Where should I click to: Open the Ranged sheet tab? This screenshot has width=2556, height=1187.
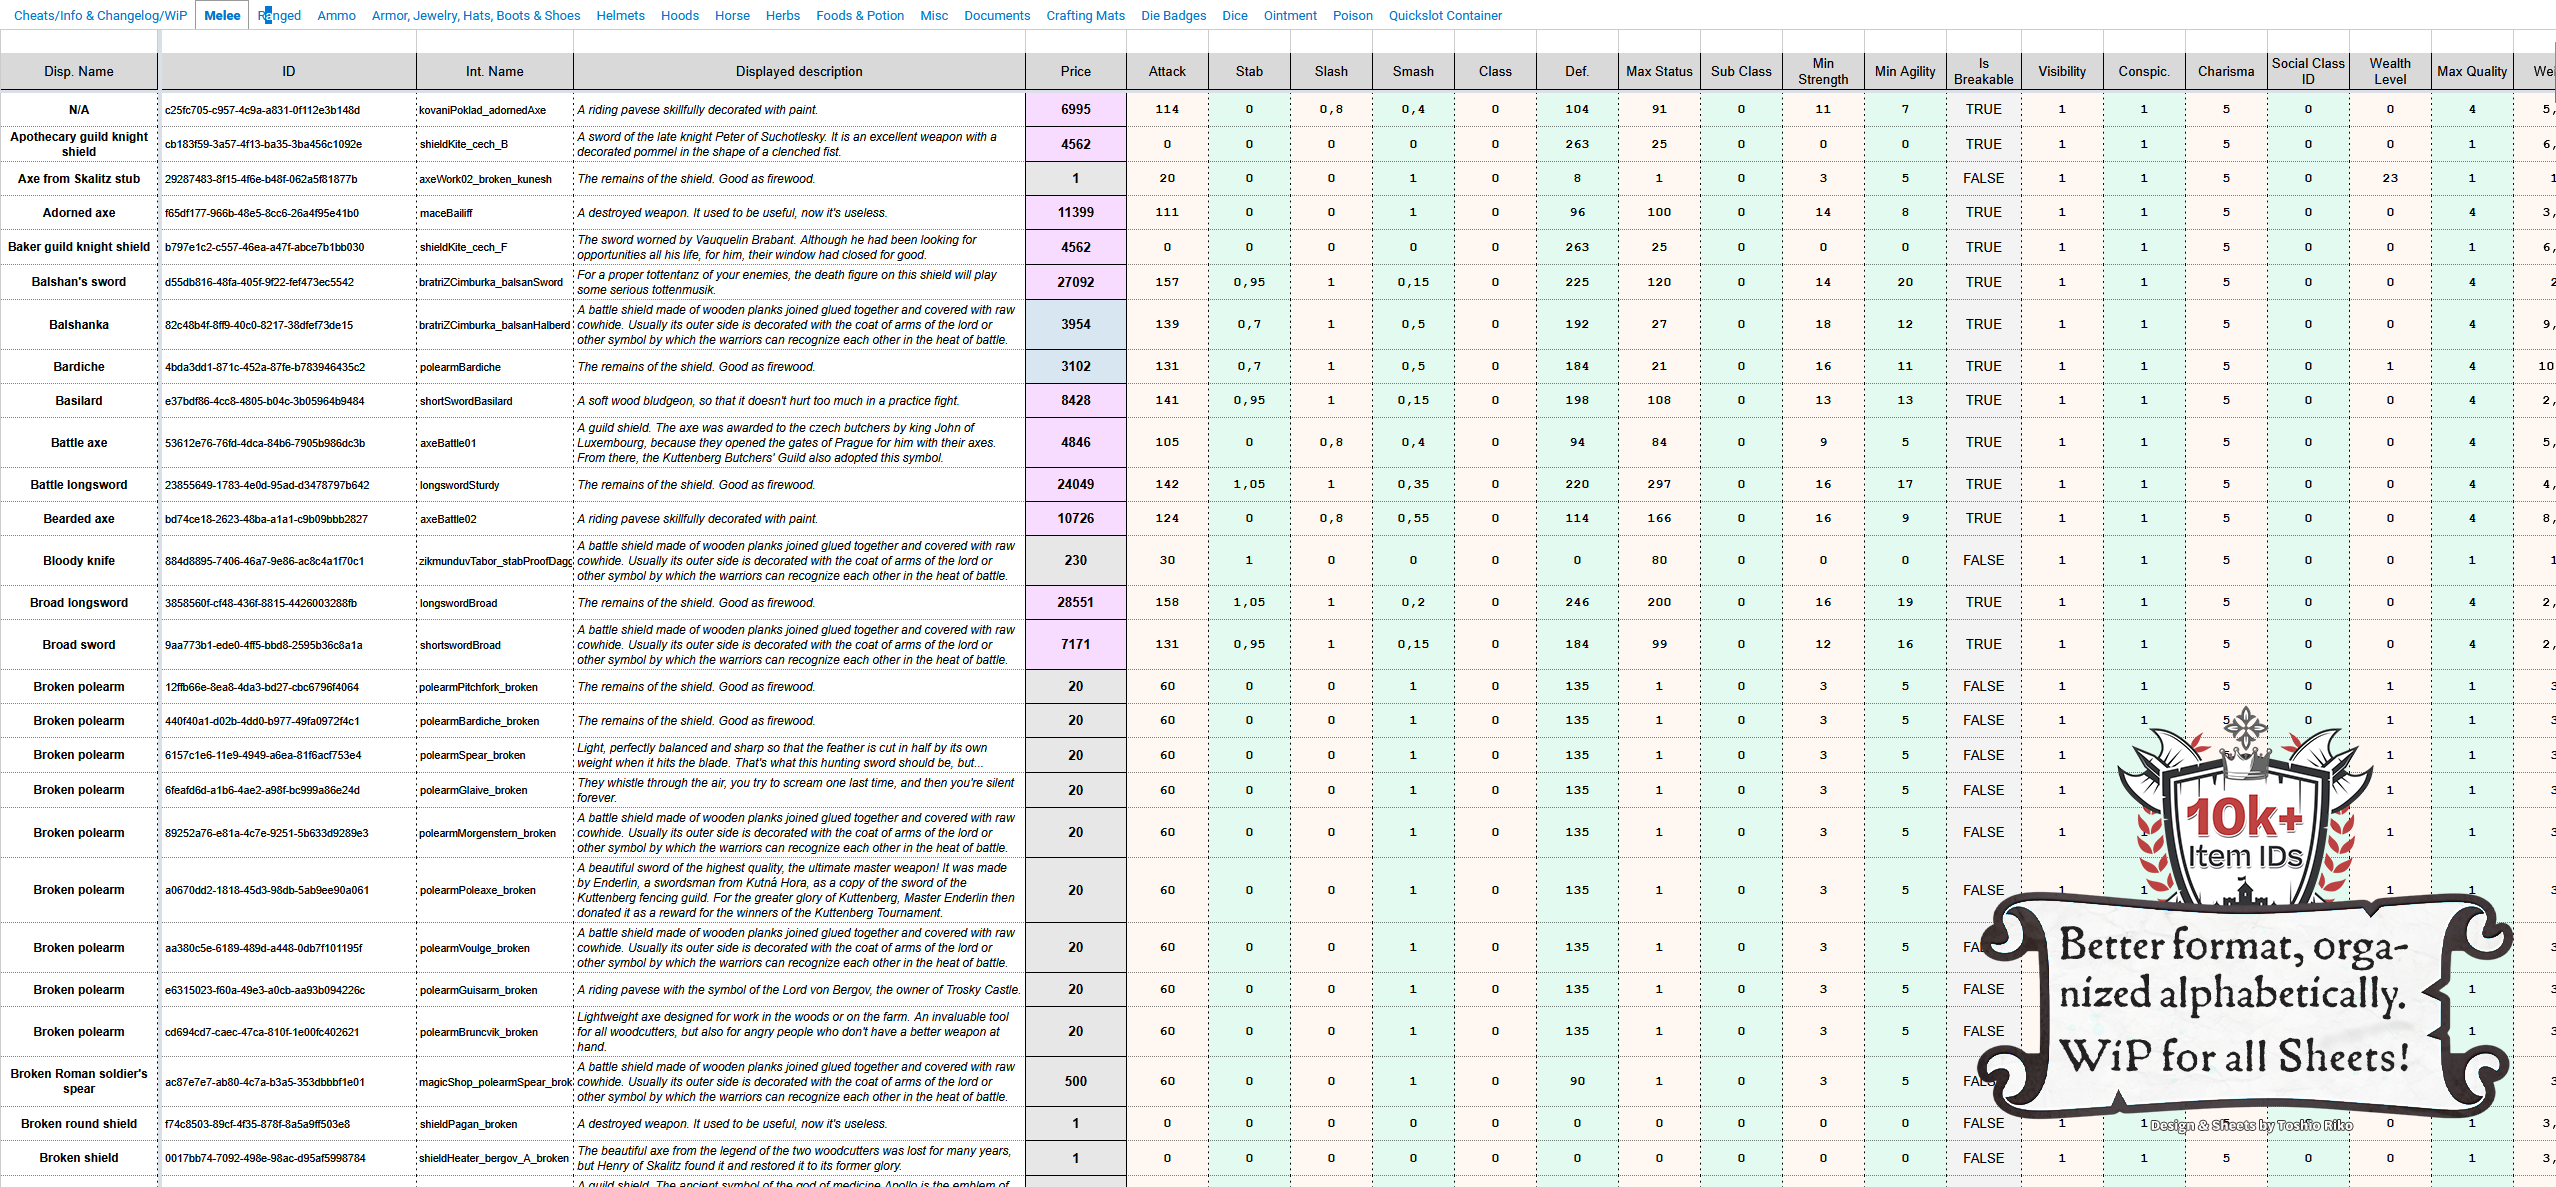coord(279,15)
